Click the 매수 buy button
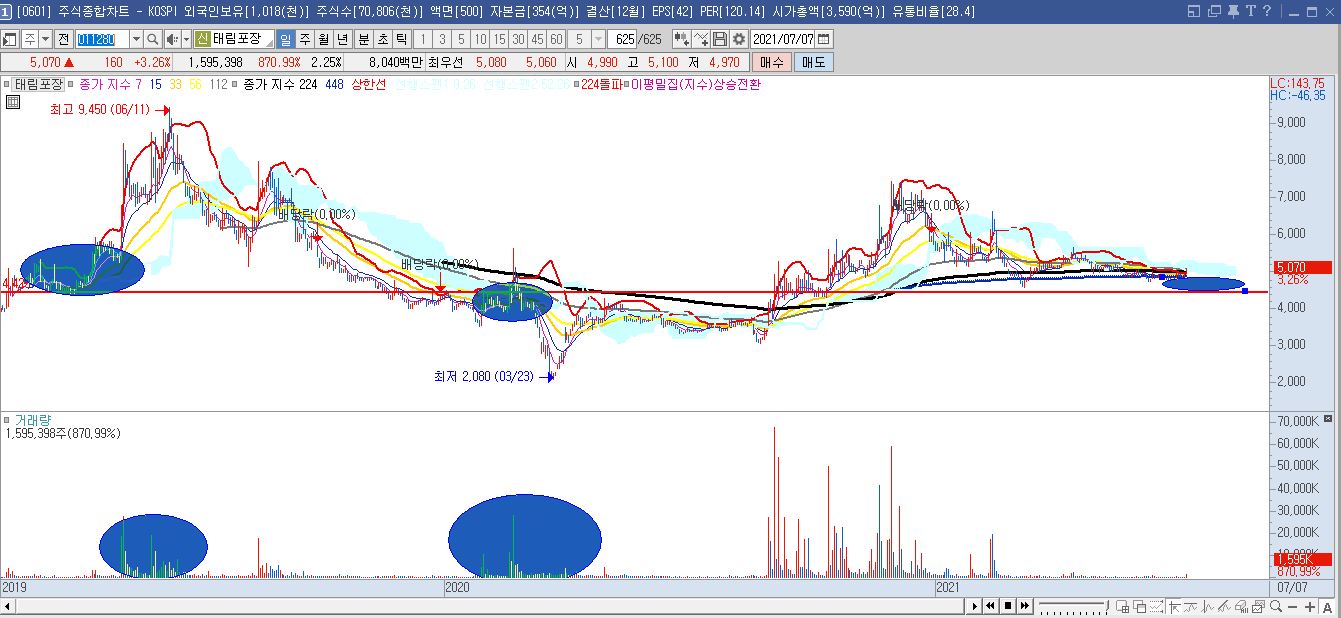This screenshot has width=1341, height=618. tap(772, 62)
